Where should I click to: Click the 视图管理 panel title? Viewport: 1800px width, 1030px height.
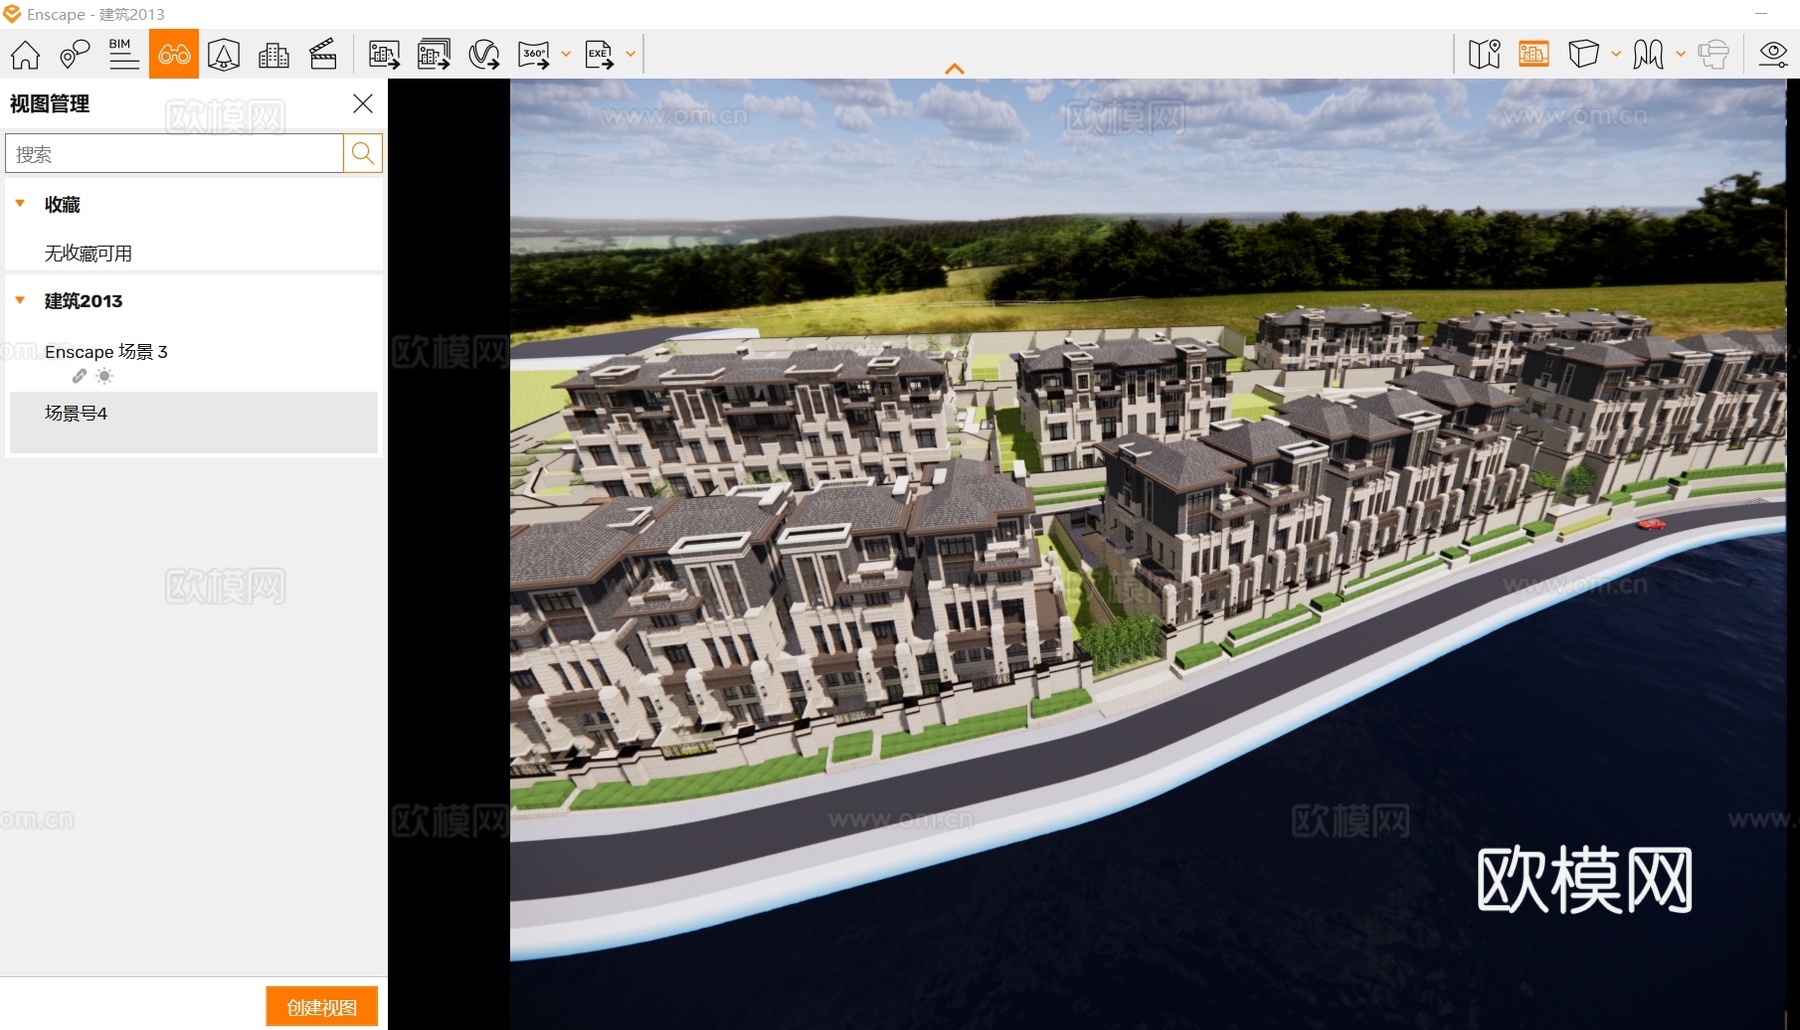click(x=50, y=104)
